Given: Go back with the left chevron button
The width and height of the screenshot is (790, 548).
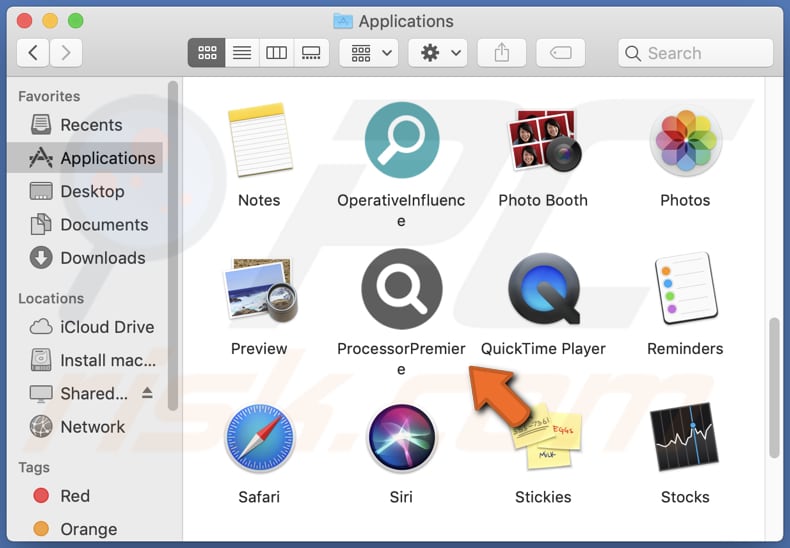Looking at the screenshot, I should point(33,52).
